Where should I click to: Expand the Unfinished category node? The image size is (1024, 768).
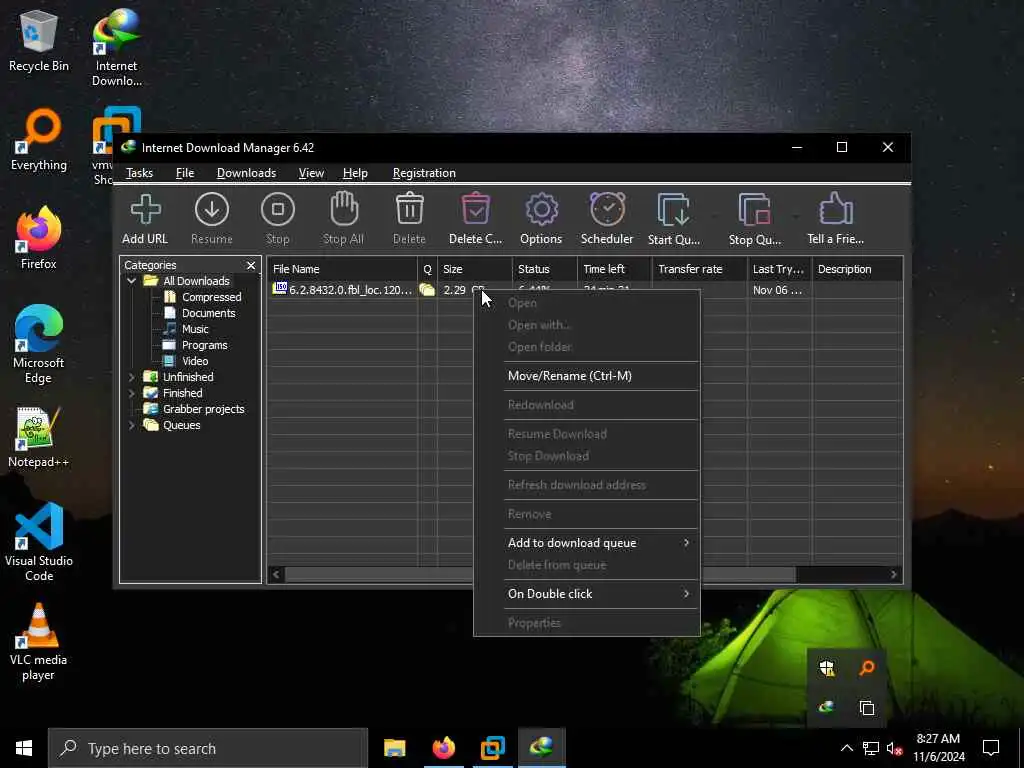coord(131,377)
